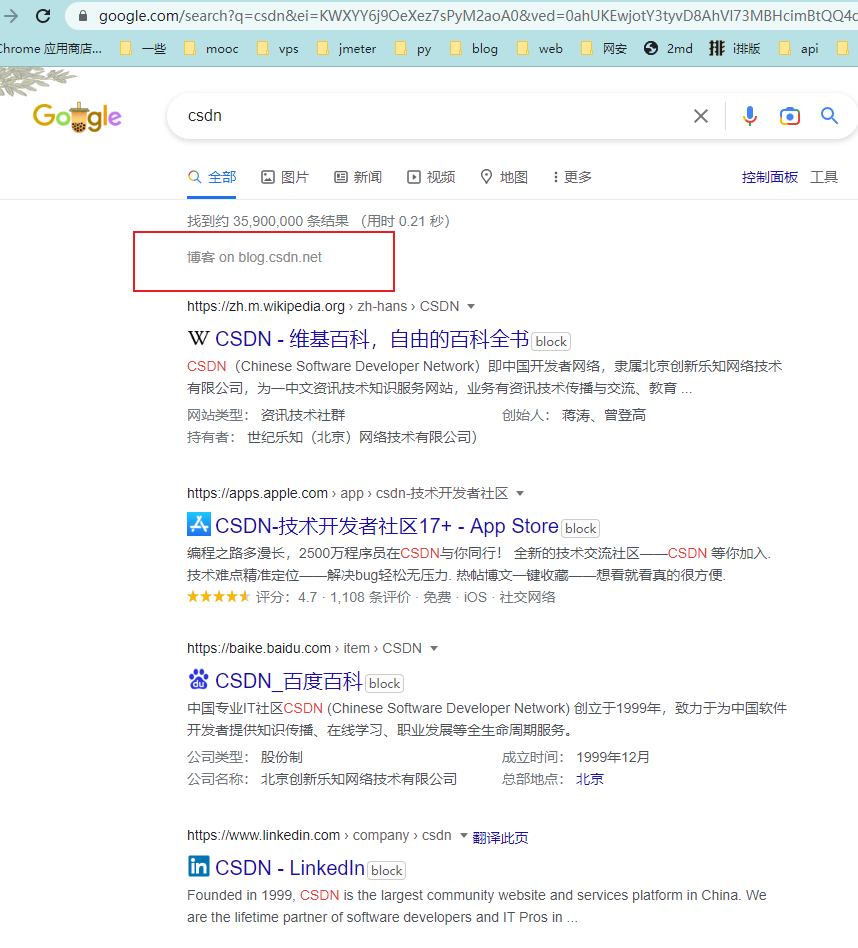Expand dropdown next to linkedin.com URL

click(464, 836)
